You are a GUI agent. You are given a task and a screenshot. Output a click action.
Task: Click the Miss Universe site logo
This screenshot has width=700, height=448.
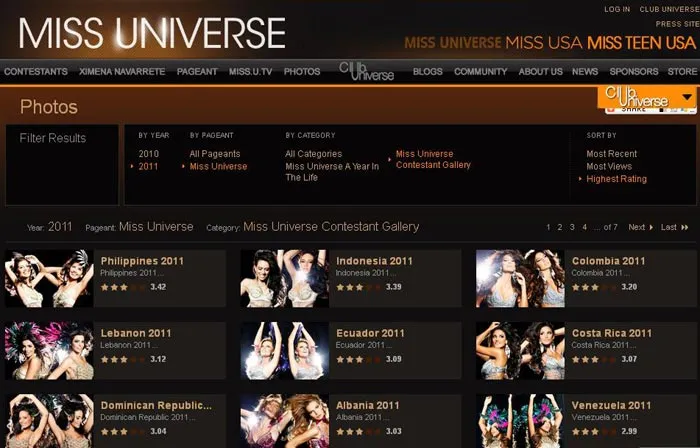pos(152,33)
